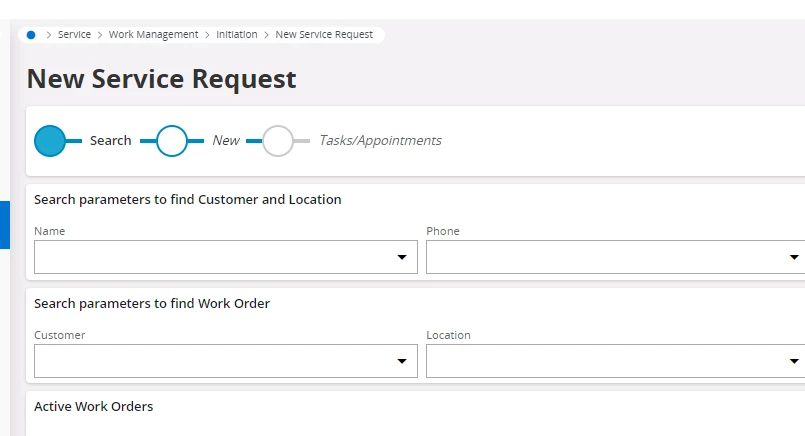Viewport: 805px width, 436px height.
Task: Click inside the Phone input field
Action: click(616, 257)
